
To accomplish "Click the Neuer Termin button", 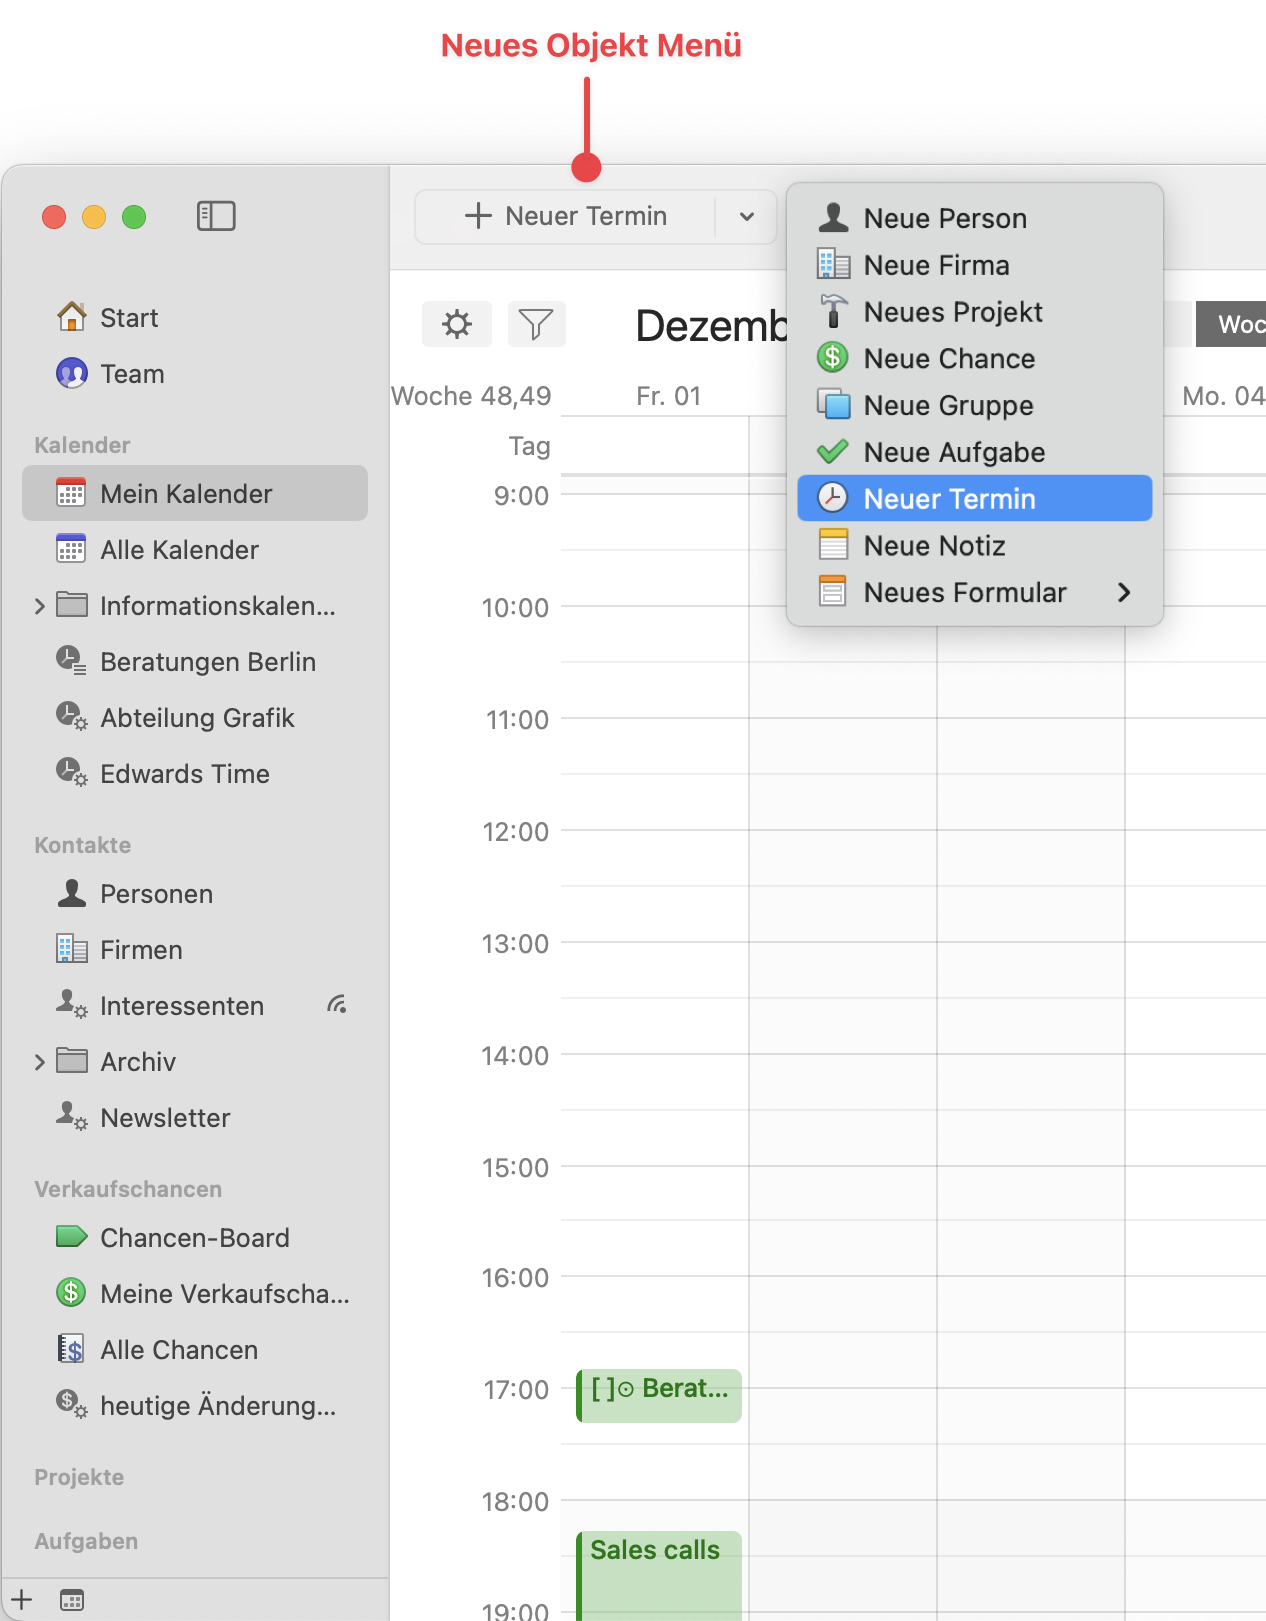I will click(566, 217).
